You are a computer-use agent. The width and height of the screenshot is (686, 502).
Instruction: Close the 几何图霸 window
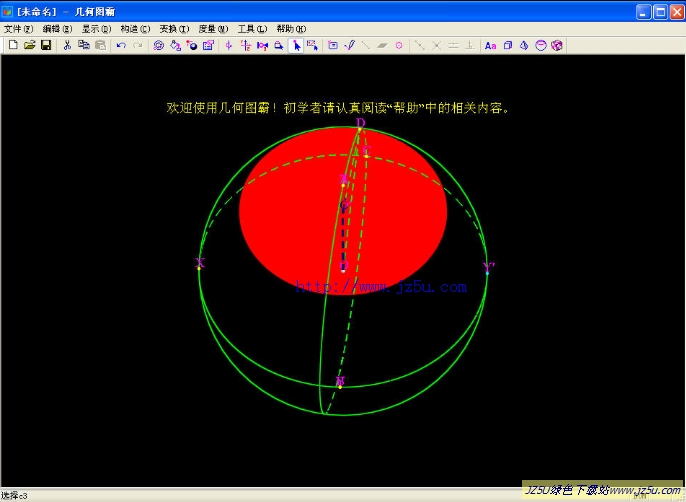(676, 12)
